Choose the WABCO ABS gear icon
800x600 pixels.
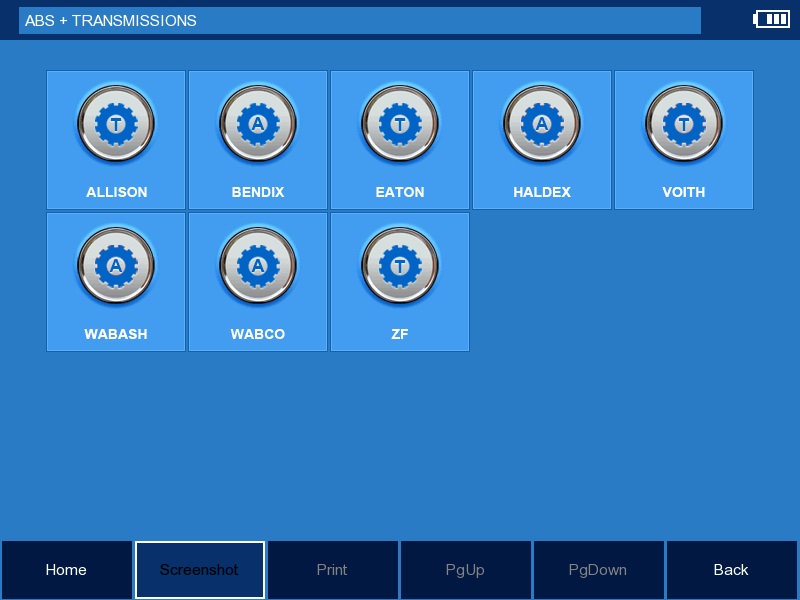click(x=258, y=265)
